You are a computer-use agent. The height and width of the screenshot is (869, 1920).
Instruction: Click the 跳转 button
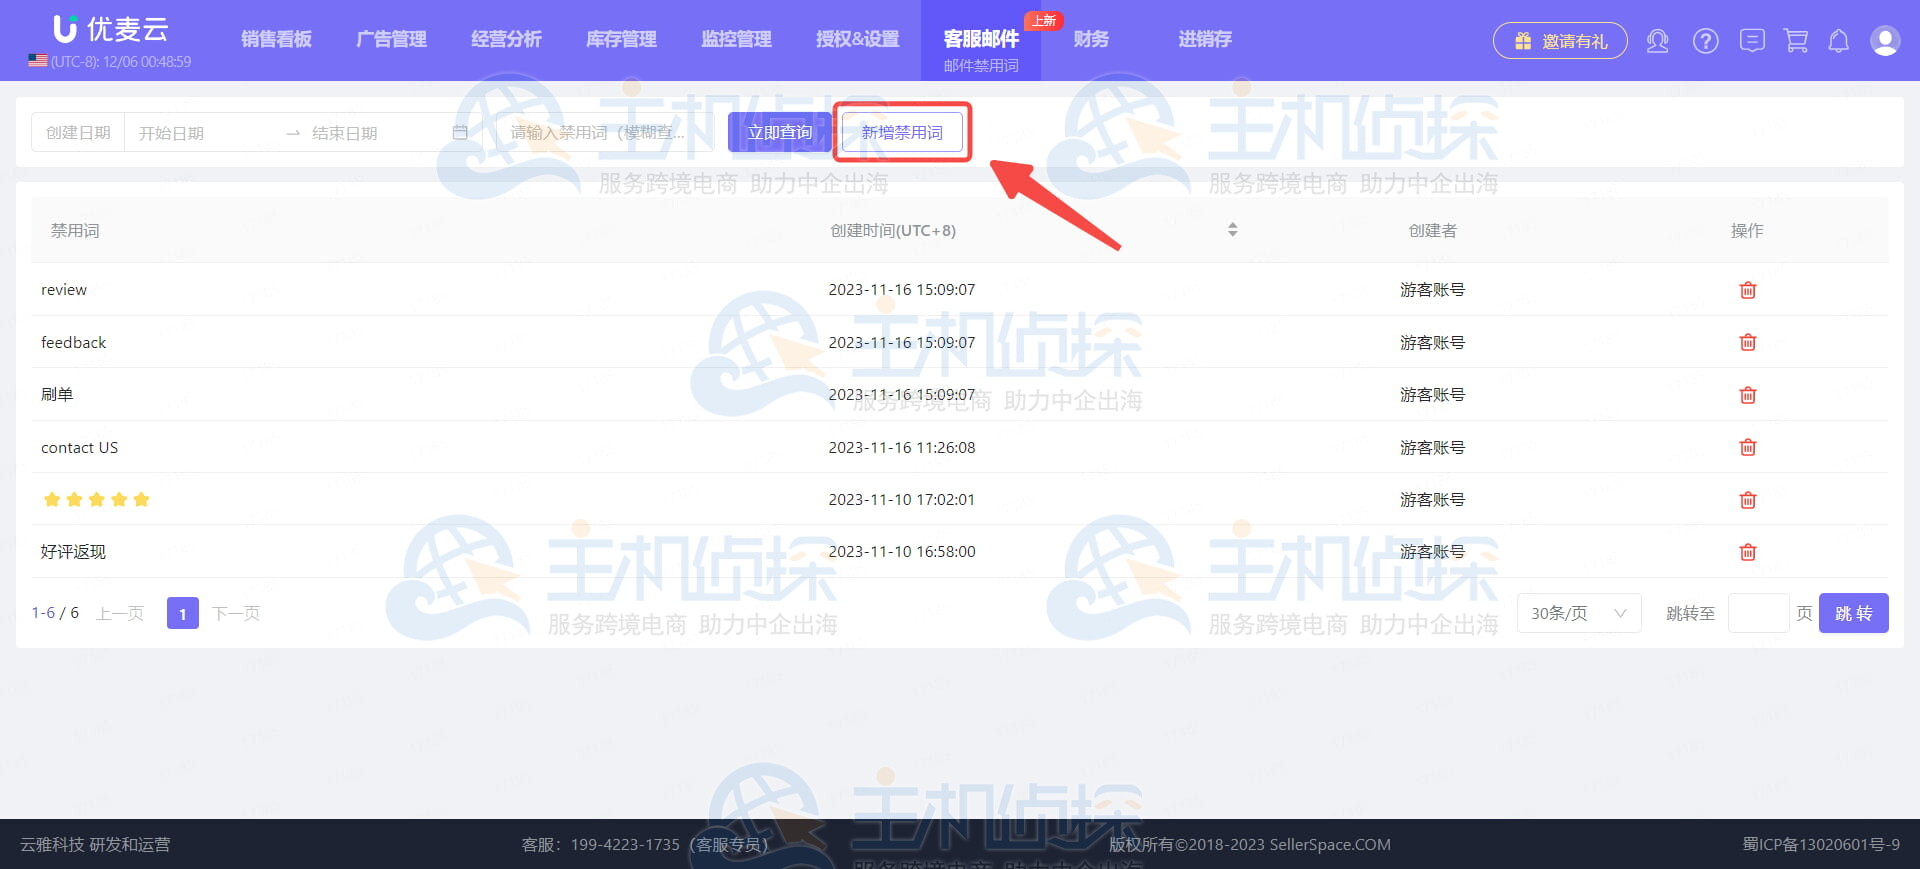pos(1854,613)
